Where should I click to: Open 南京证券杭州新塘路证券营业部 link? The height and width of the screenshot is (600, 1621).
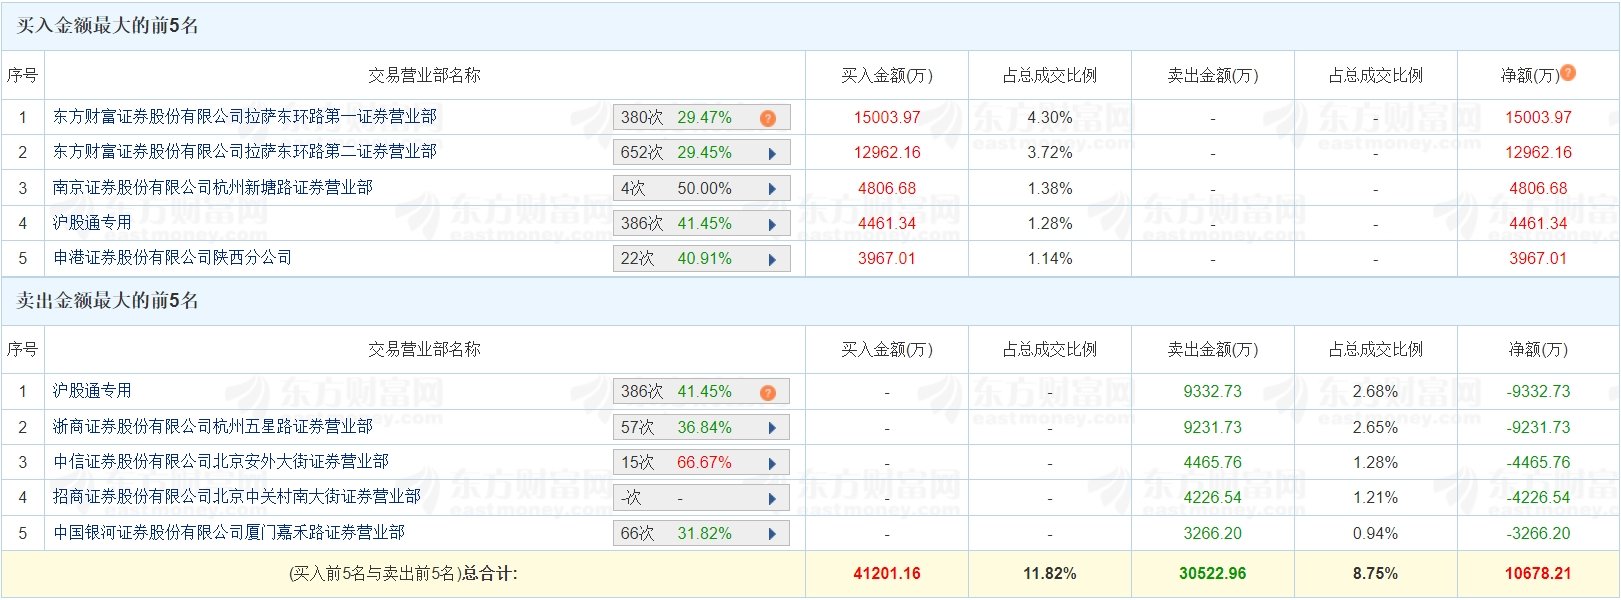click(213, 187)
